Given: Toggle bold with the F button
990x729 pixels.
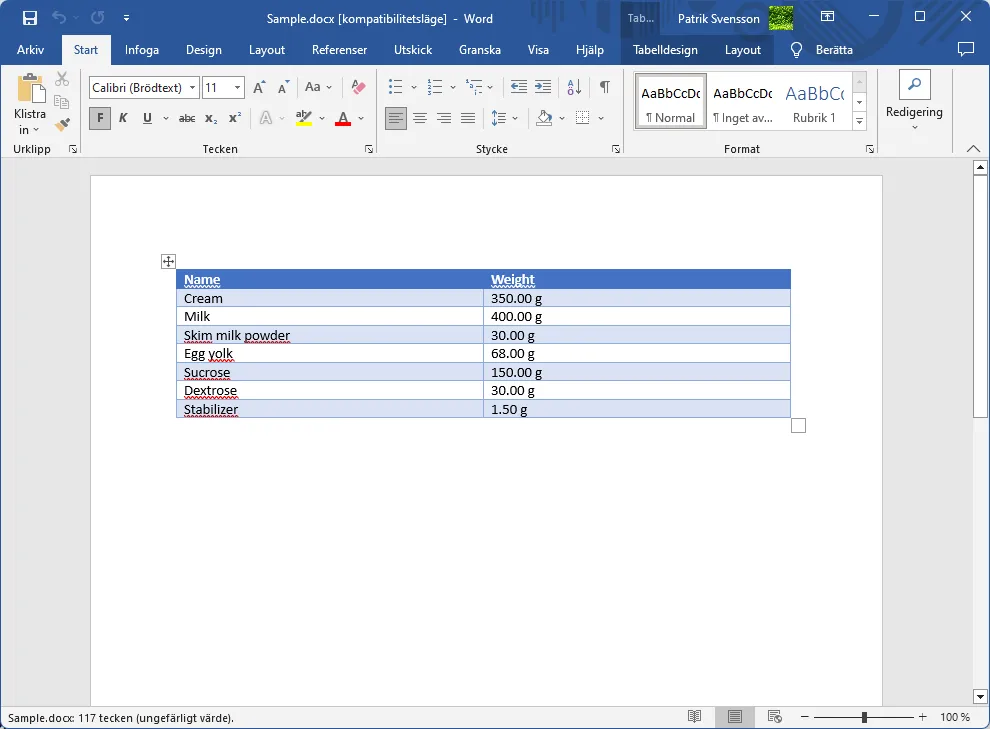Looking at the screenshot, I should coord(100,118).
